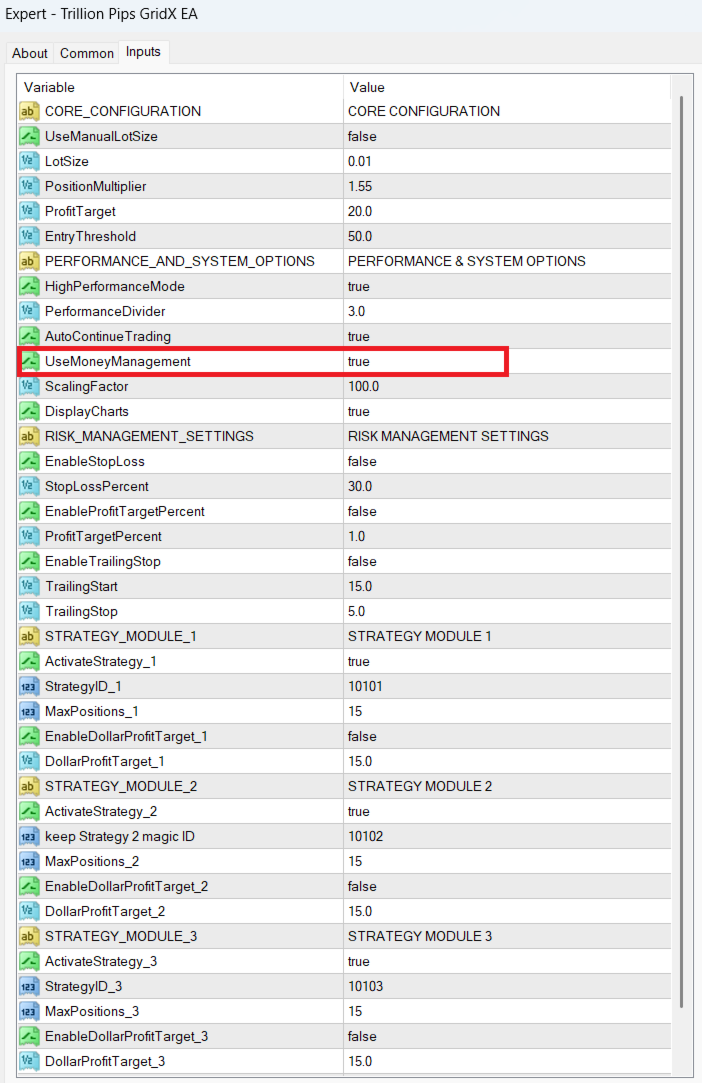702x1083 pixels.
Task: Click the string icon beside RISK_MANAGEMENT_SETTINGS
Action: coord(28,436)
